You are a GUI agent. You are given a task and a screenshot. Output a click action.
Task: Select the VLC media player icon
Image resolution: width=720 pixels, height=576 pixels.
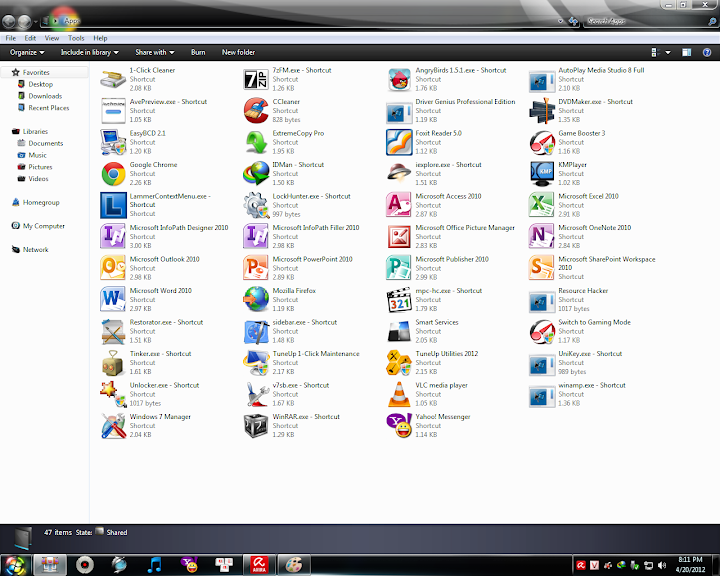point(399,394)
